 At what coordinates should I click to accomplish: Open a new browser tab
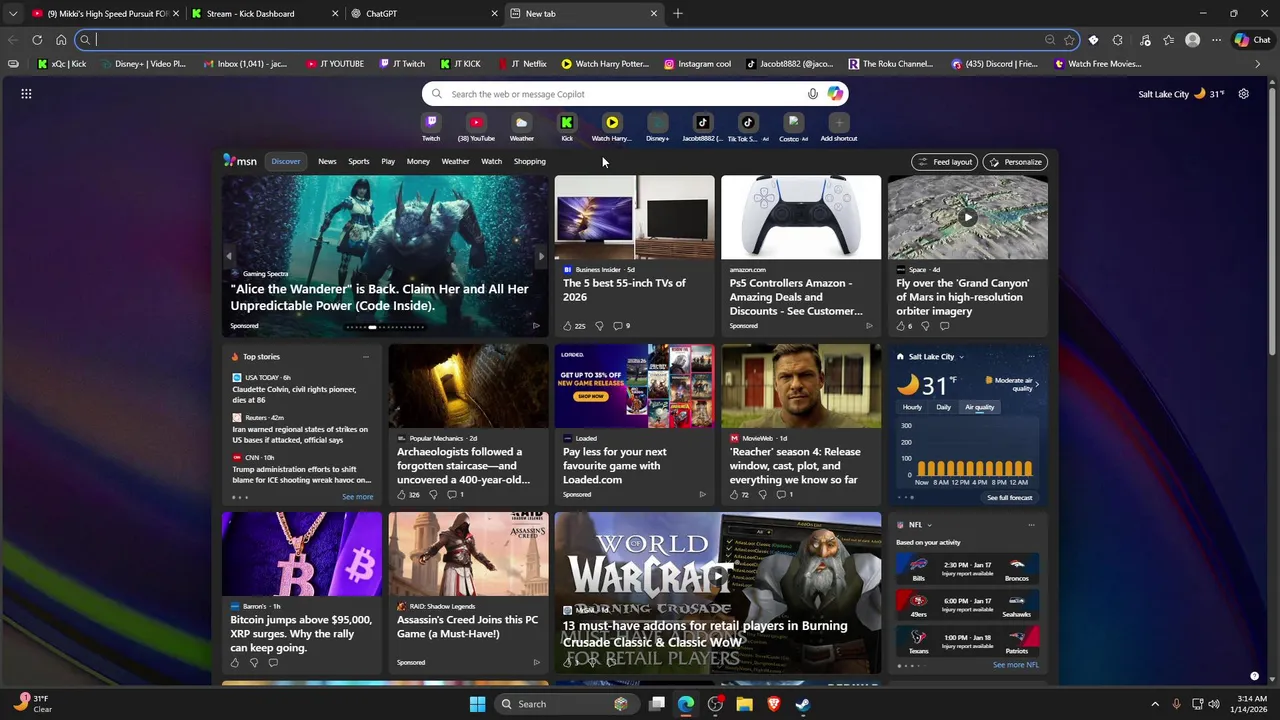(678, 13)
